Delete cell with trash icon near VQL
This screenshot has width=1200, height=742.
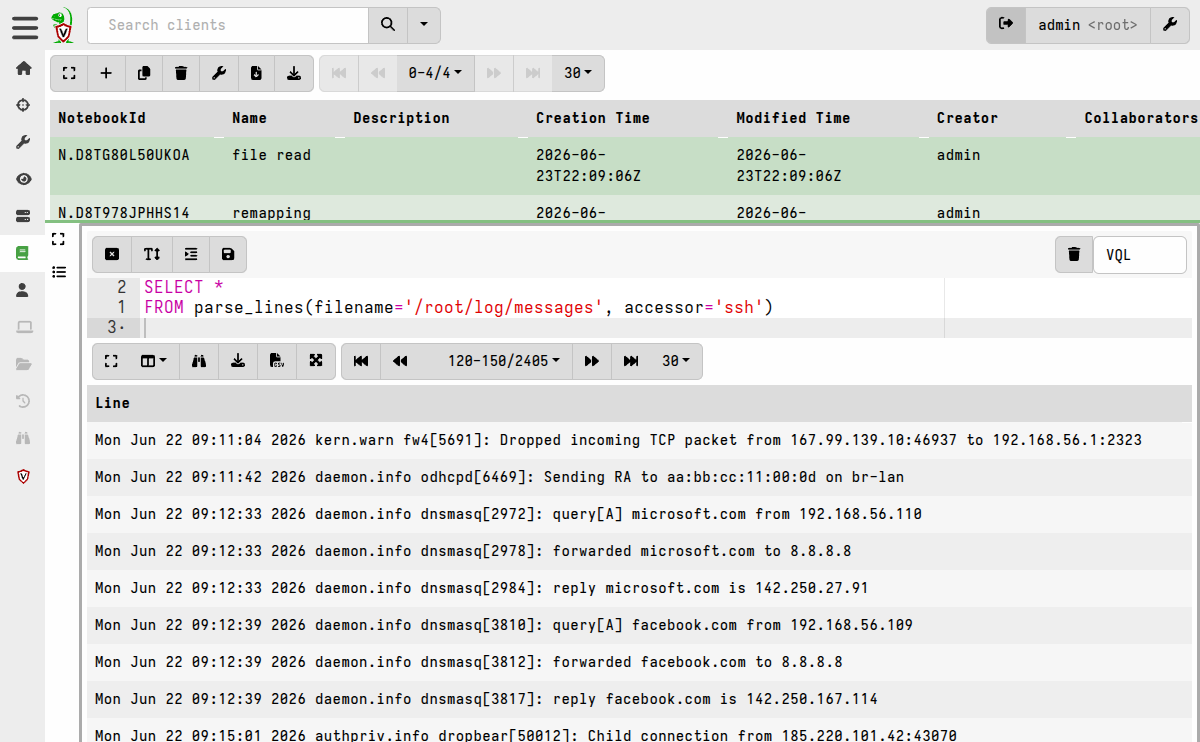[1074, 255]
